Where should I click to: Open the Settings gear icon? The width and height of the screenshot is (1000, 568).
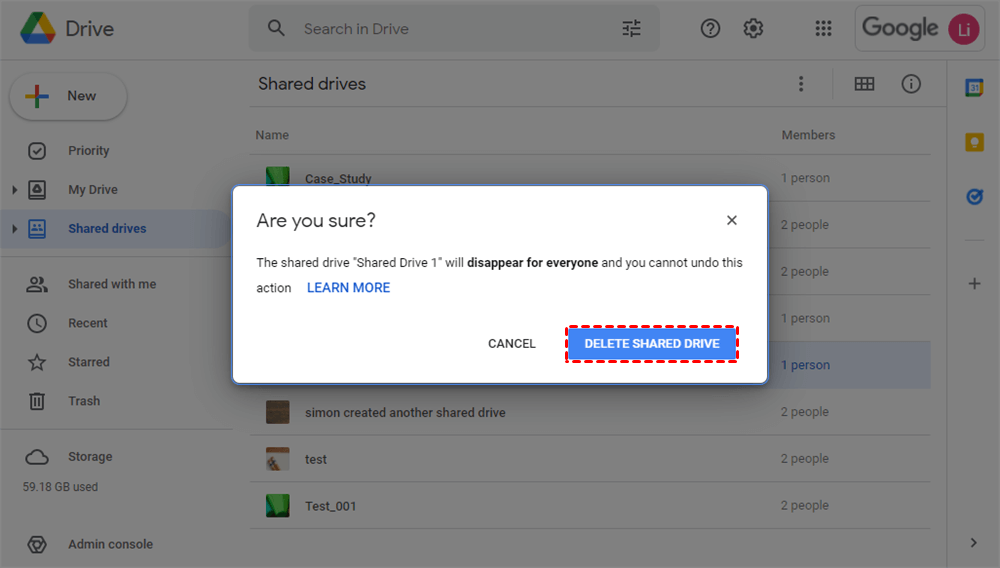(x=753, y=29)
